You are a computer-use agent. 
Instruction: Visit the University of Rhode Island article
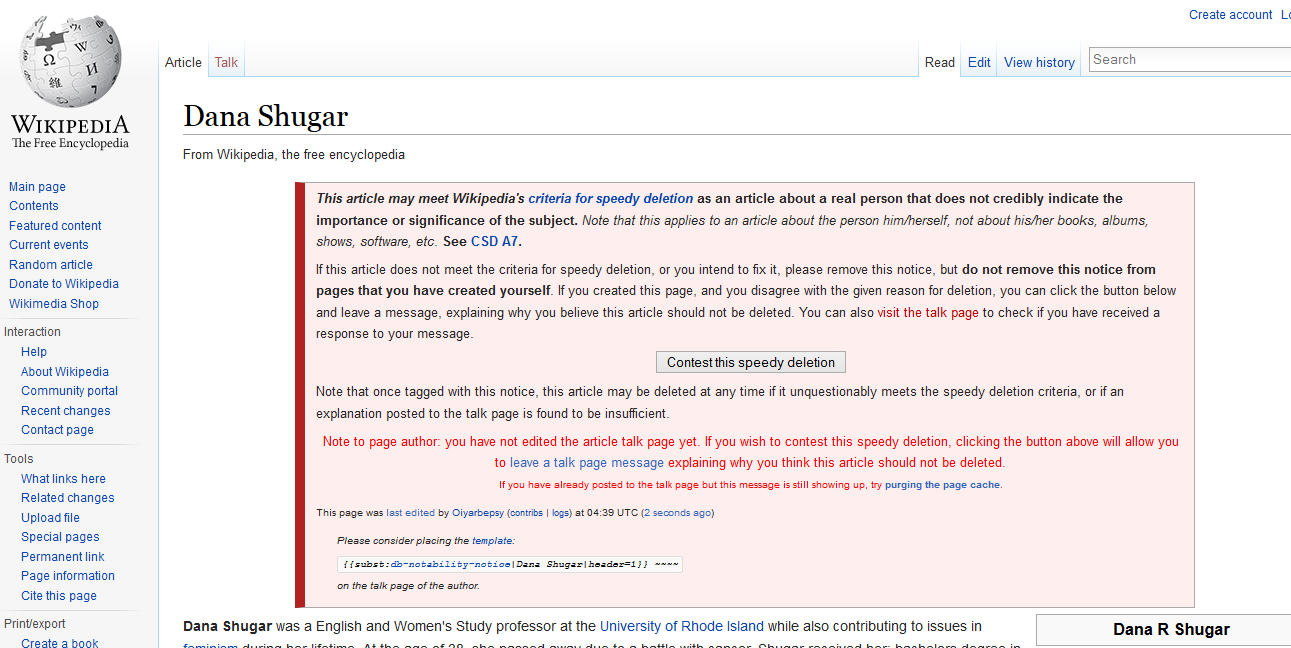point(682,626)
